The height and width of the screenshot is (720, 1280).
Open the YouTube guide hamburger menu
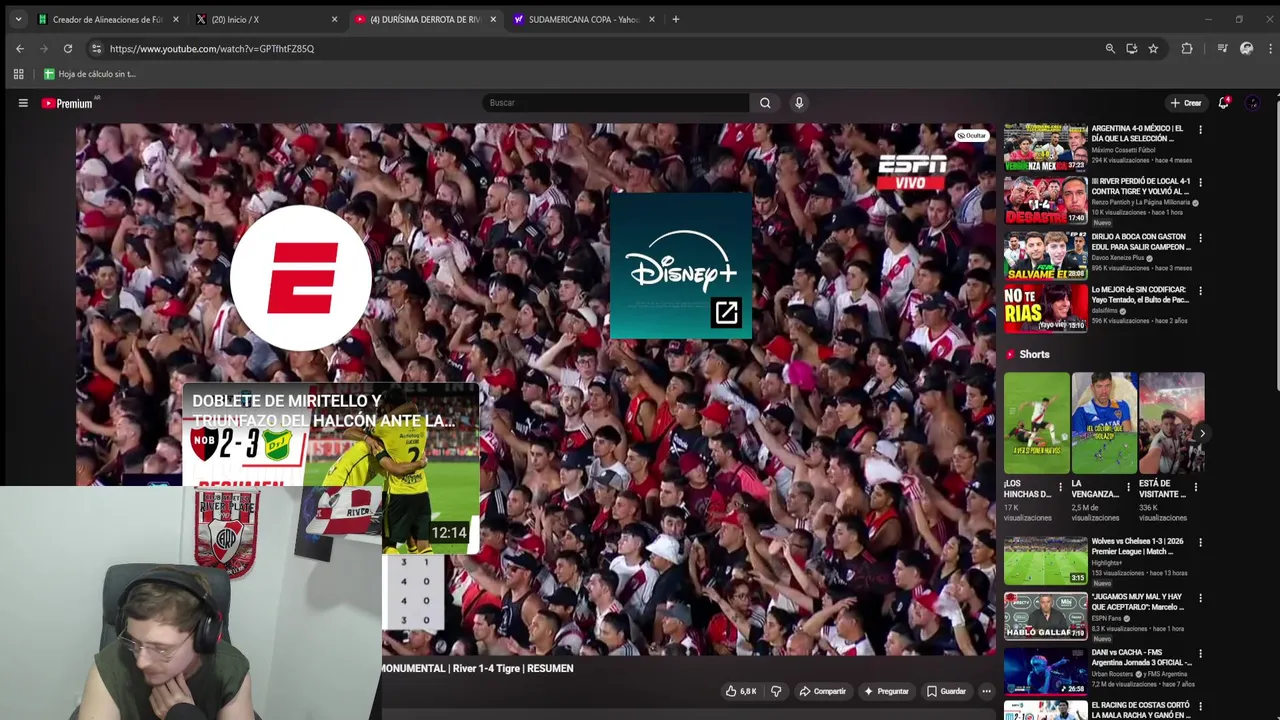coord(23,103)
